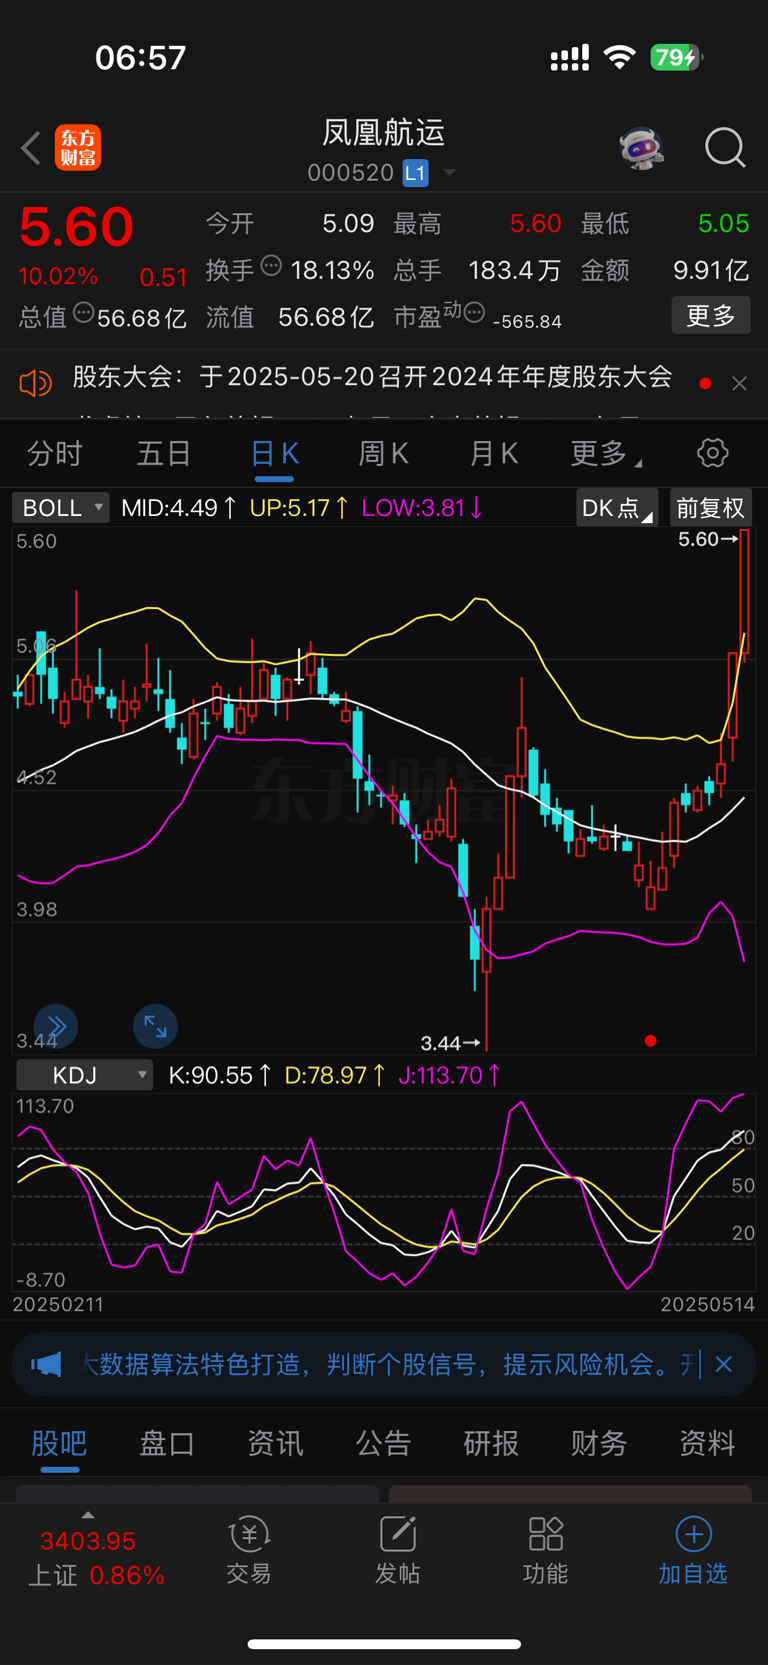Screen dimensions: 769x1665
Task: Expand the stock dropdown arrow beside L1
Action: pos(449,173)
